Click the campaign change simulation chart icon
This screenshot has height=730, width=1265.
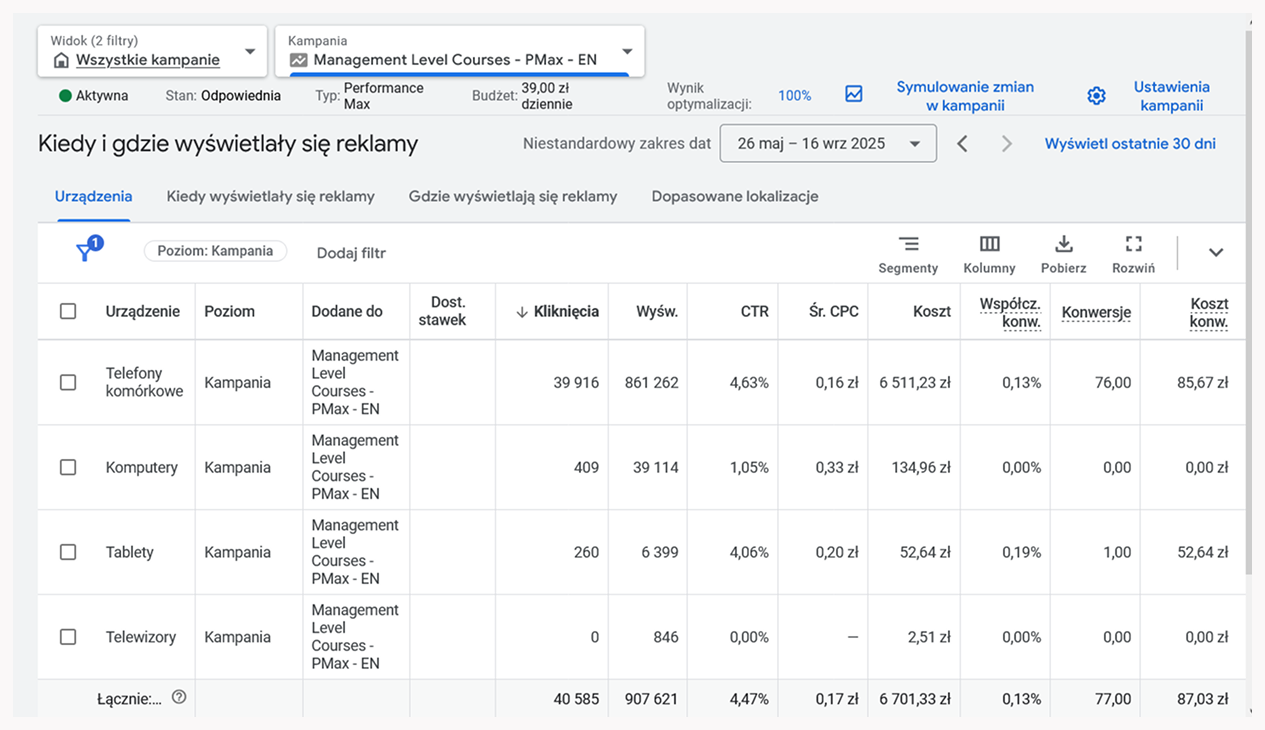(853, 94)
